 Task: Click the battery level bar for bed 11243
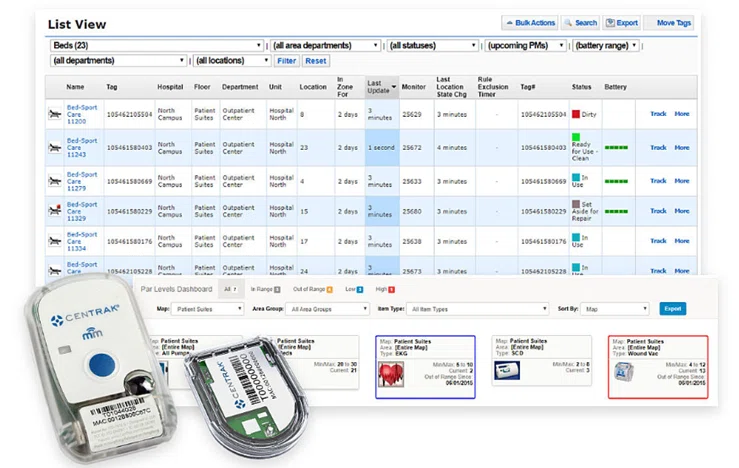click(x=616, y=148)
